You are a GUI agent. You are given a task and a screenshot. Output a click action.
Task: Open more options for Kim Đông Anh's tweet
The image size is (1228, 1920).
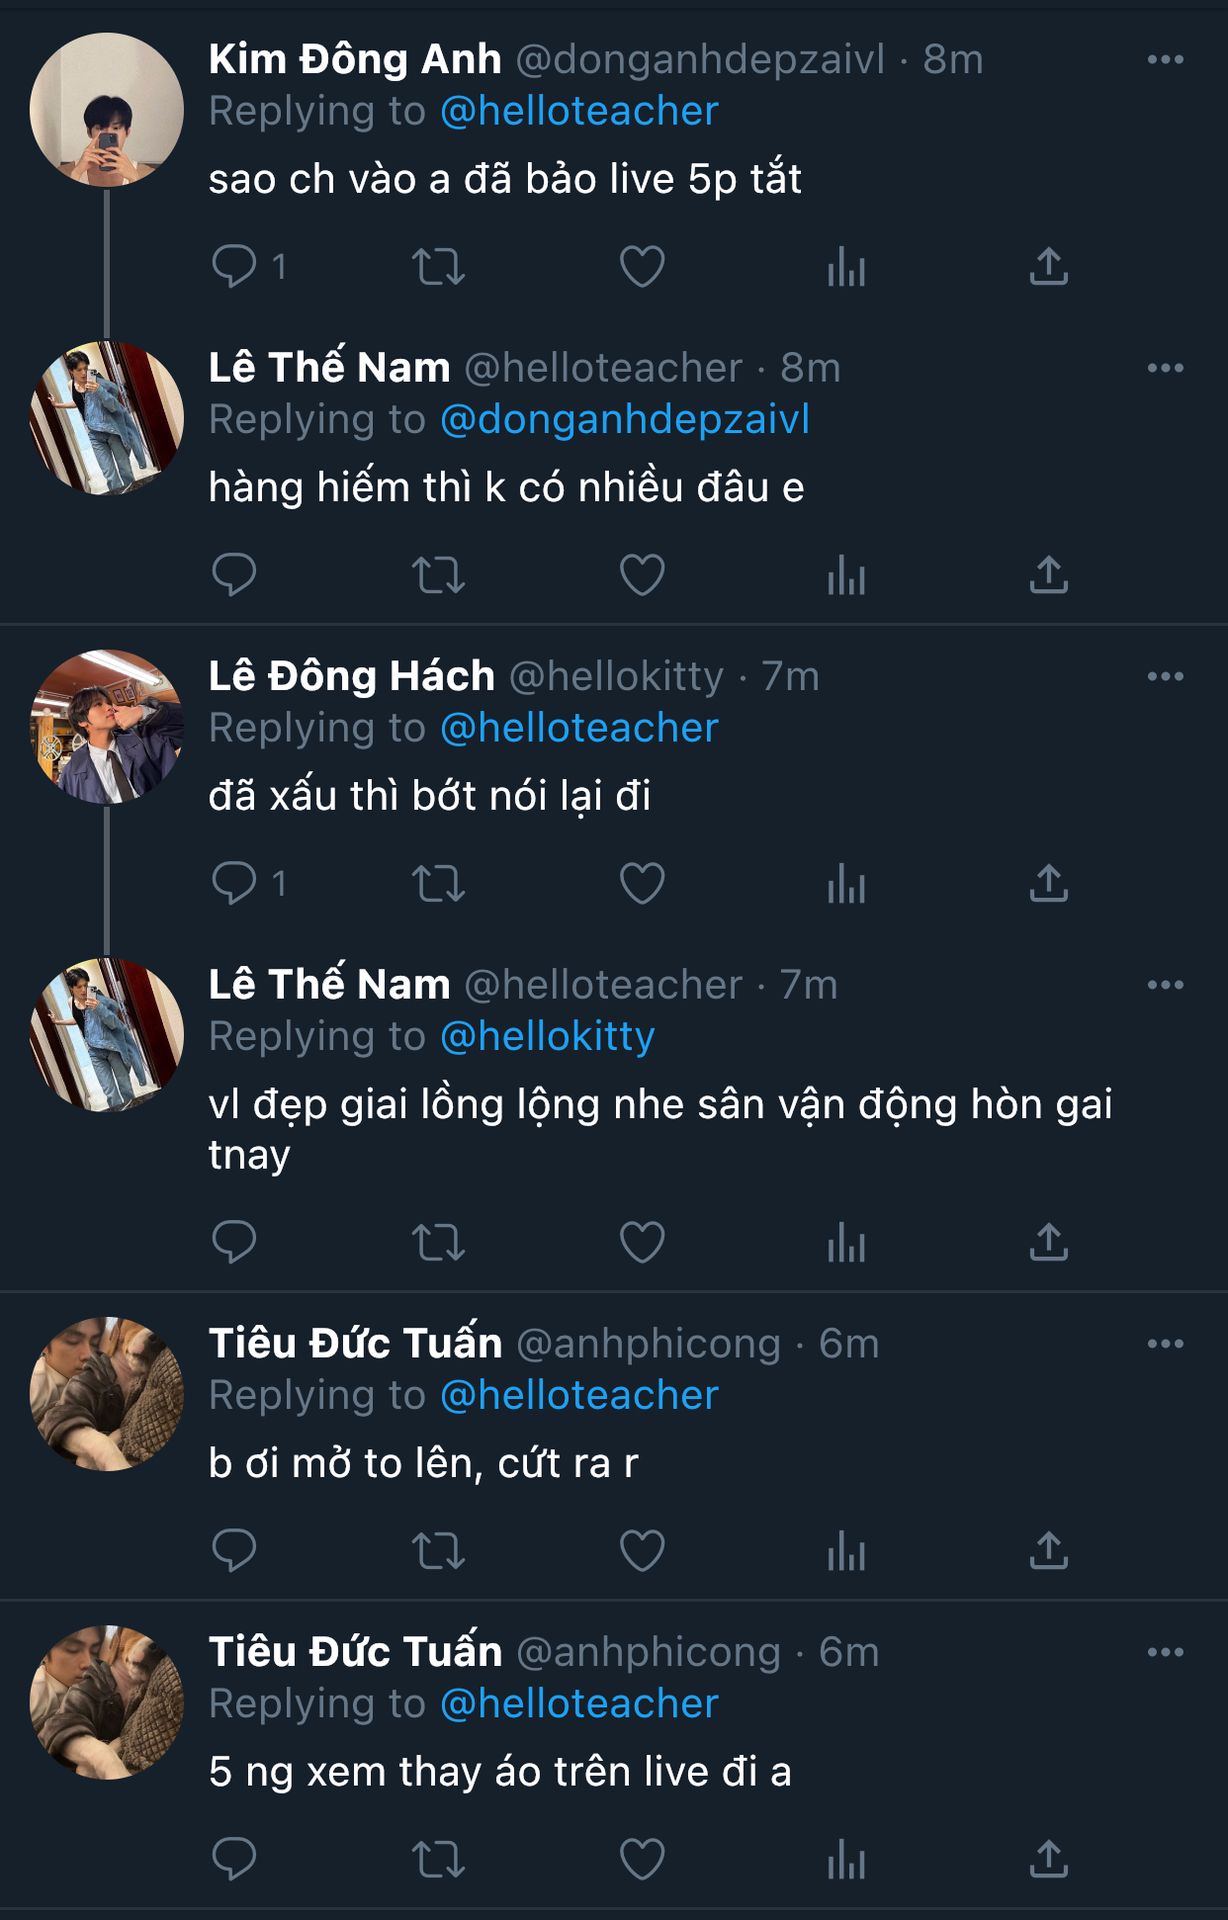tap(1165, 60)
